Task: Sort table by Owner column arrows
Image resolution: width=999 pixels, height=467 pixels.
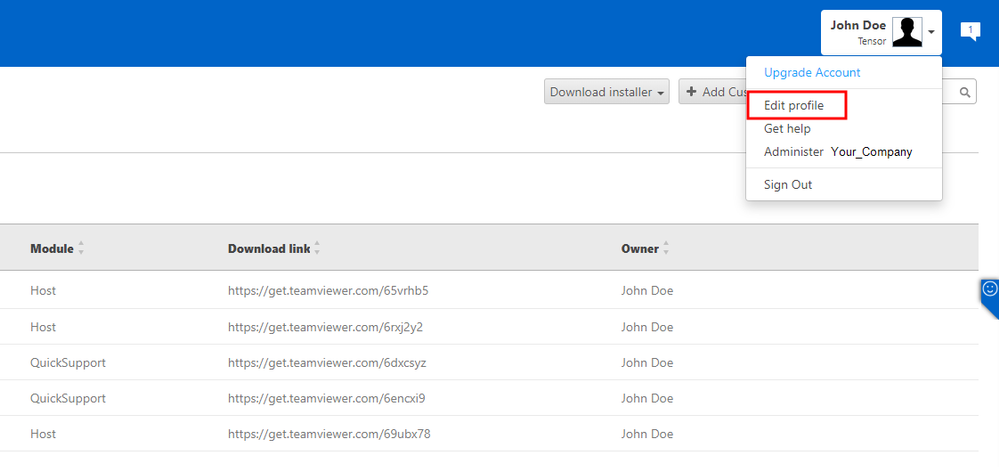Action: click(x=666, y=249)
